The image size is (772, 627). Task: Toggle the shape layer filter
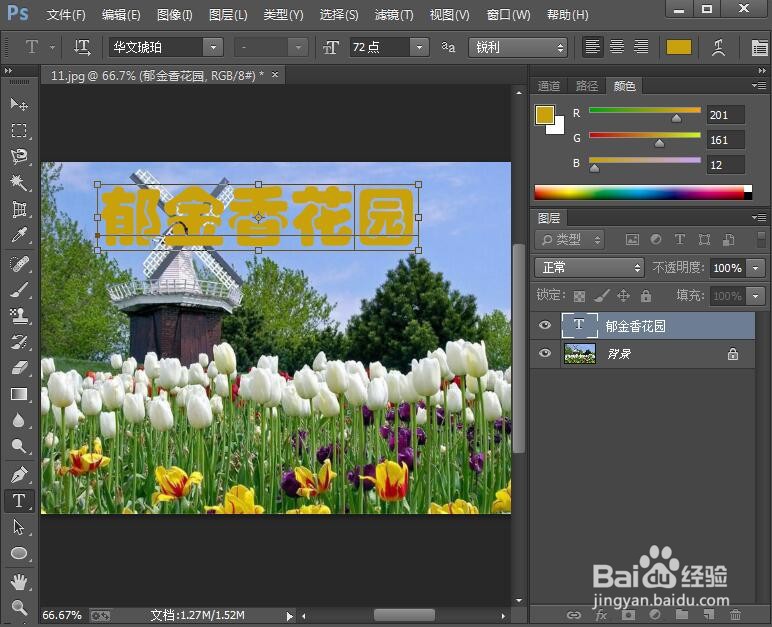click(704, 240)
